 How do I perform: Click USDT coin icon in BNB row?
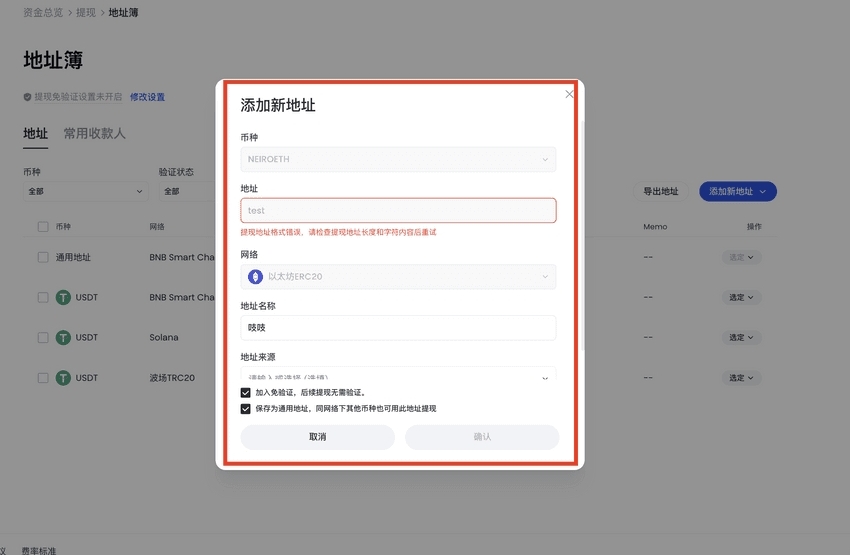(x=63, y=297)
